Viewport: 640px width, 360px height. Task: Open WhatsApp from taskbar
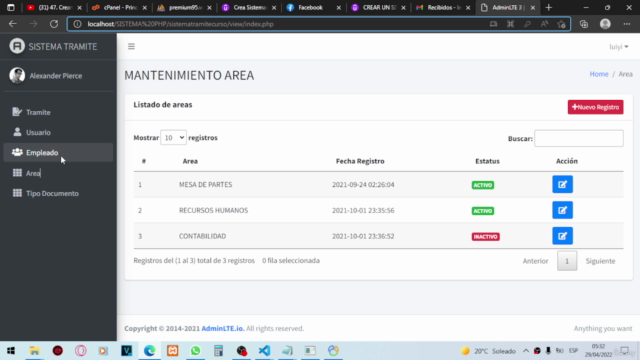pyautogui.click(x=196, y=351)
